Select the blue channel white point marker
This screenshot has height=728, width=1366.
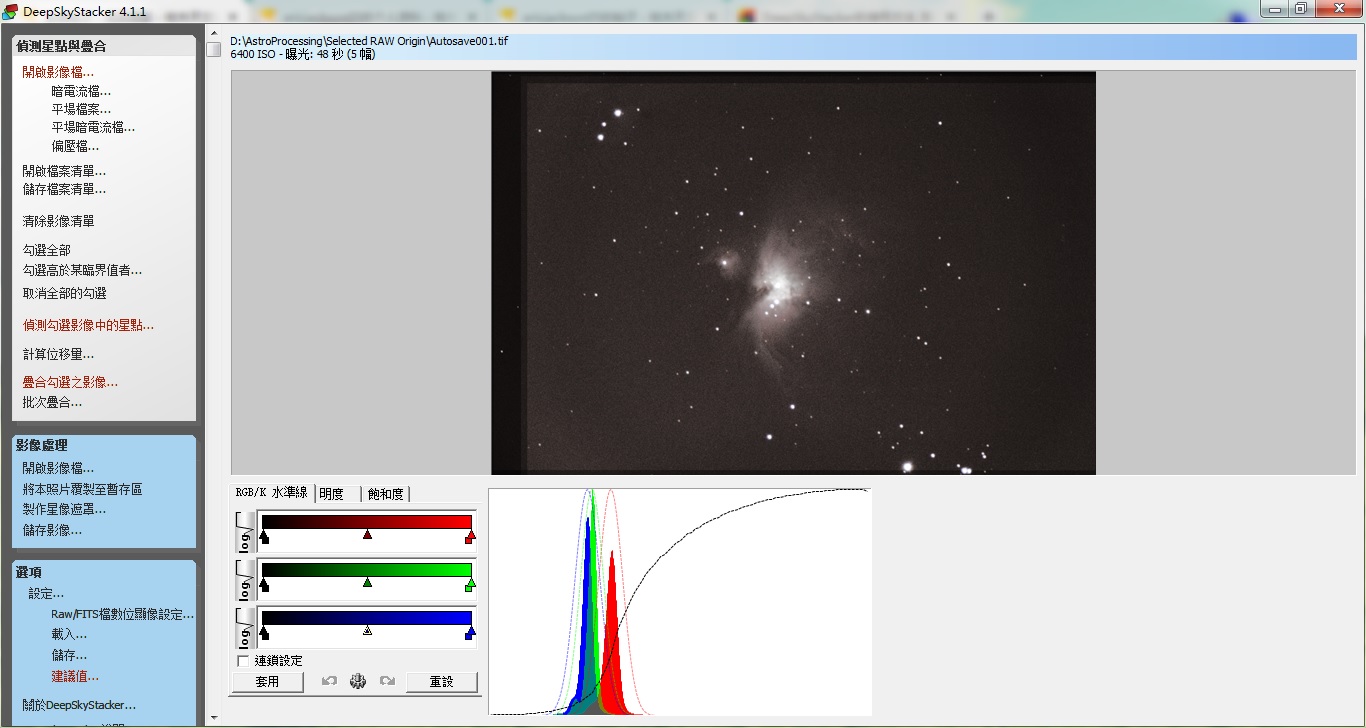[x=470, y=632]
